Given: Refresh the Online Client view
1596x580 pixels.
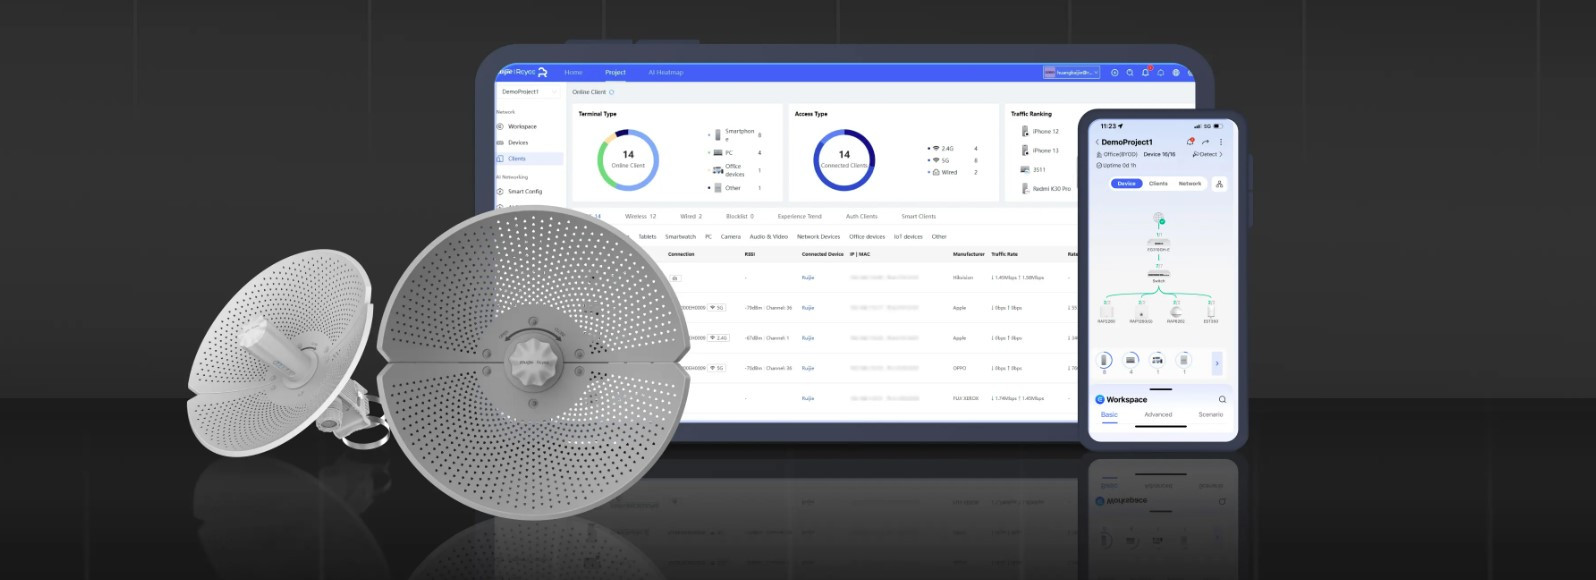Looking at the screenshot, I should point(612,92).
